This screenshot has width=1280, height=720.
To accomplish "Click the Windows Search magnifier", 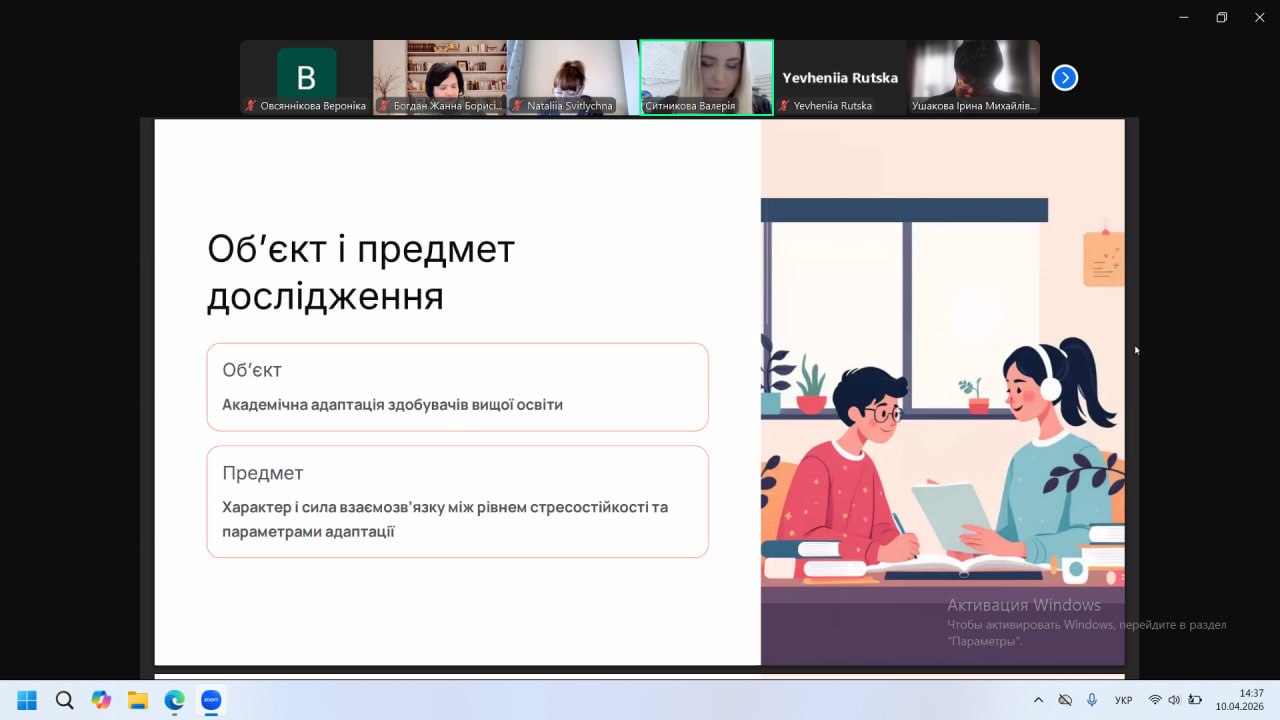I will point(64,700).
